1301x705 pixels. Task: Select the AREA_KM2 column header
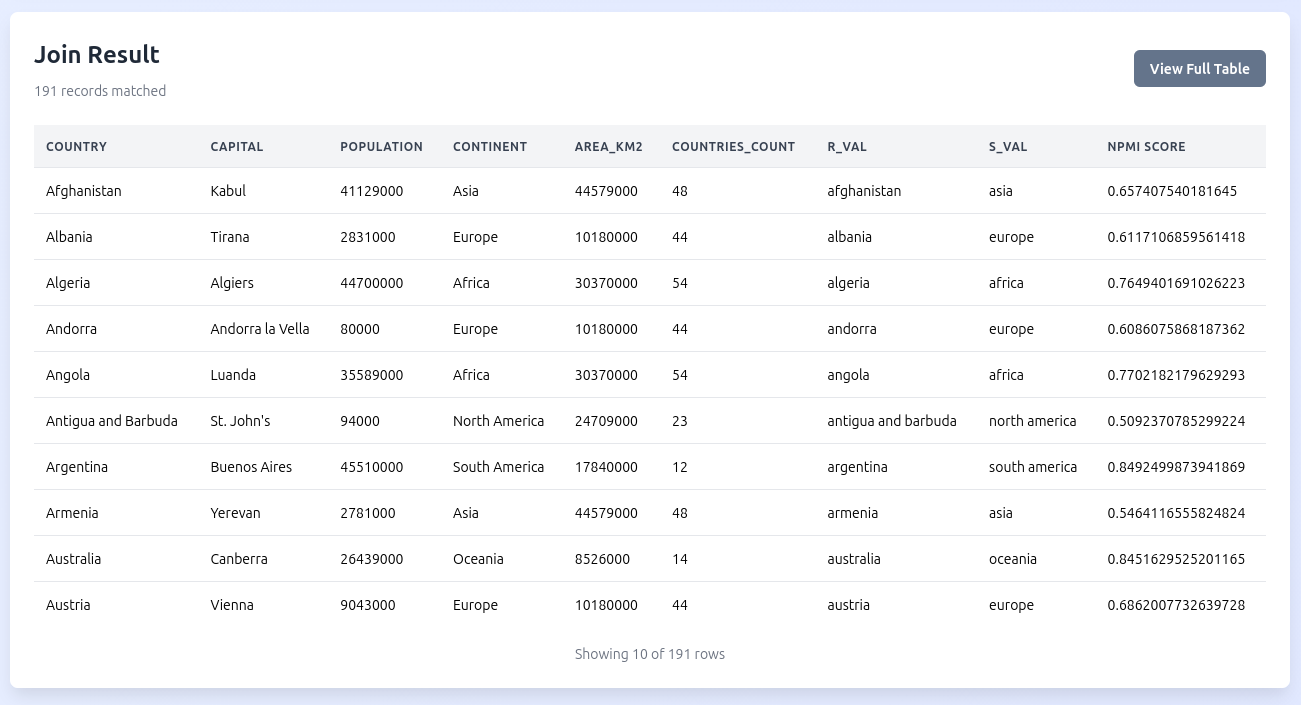(x=608, y=147)
